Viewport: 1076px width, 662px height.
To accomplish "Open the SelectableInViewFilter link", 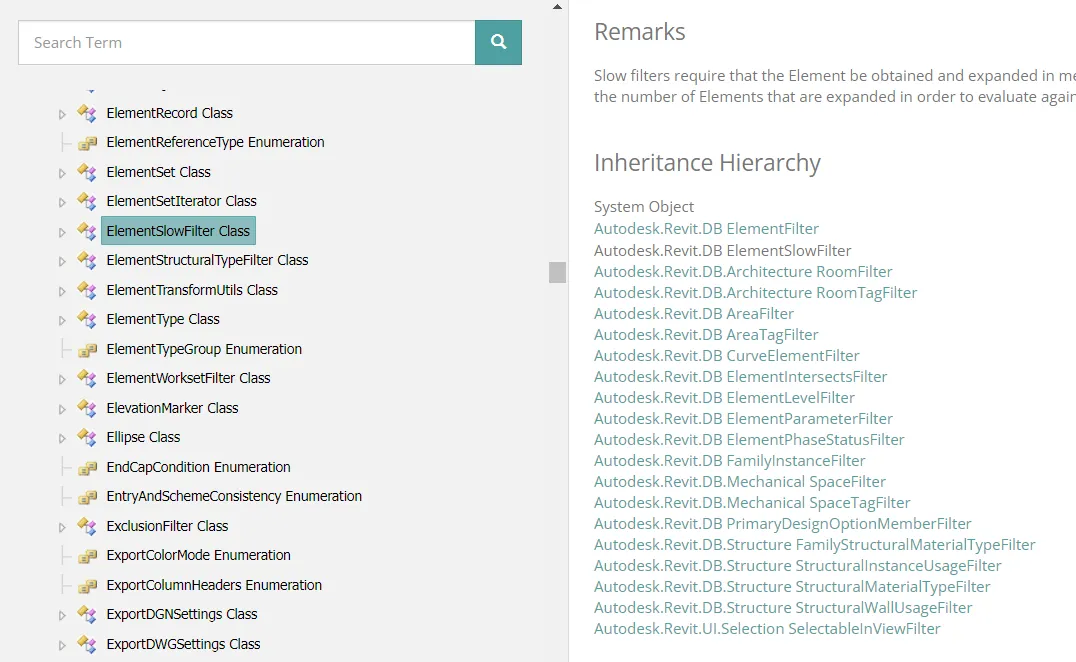I will 767,629.
